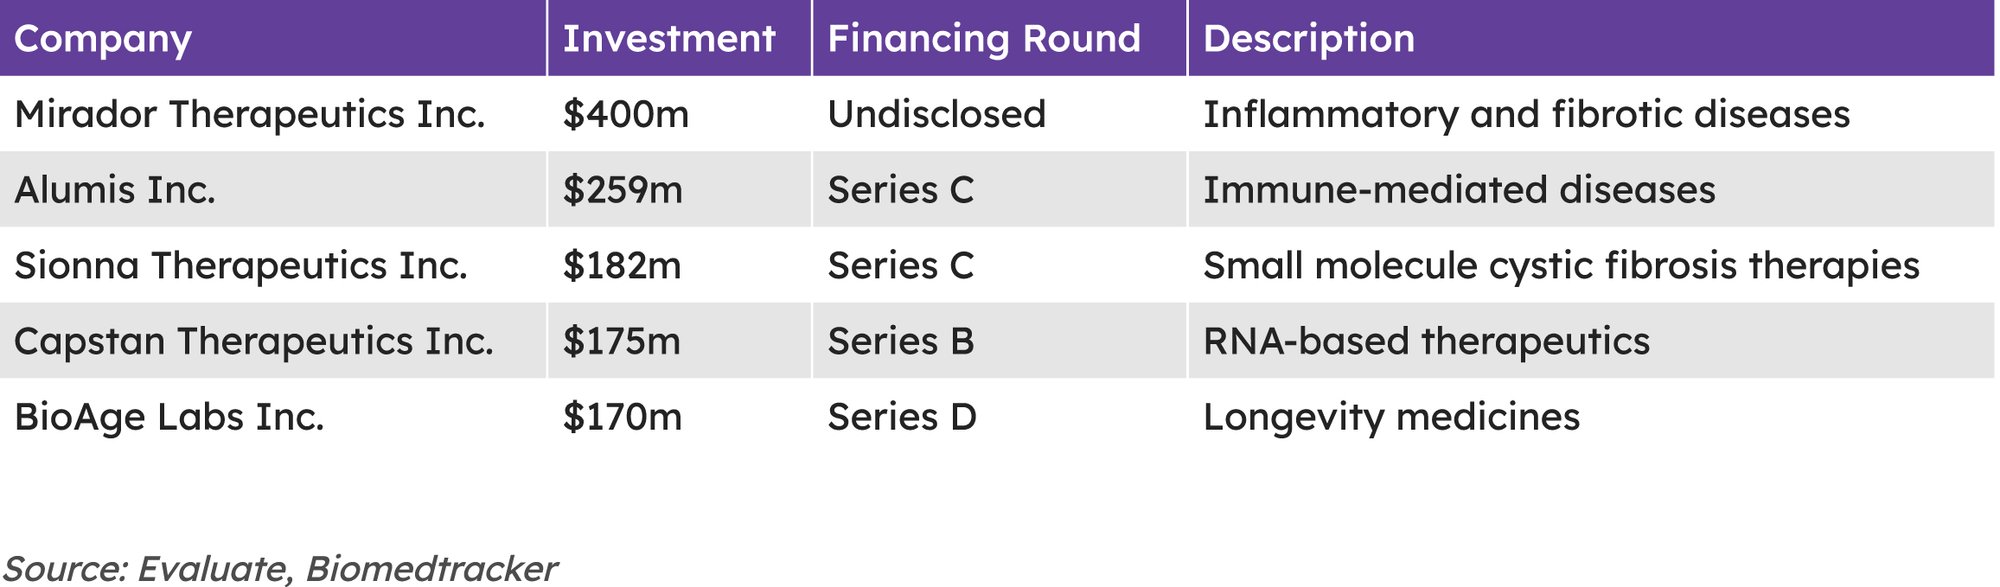
Task: Click Small molecule cystic fibrosis therapies text
Action: (1561, 266)
